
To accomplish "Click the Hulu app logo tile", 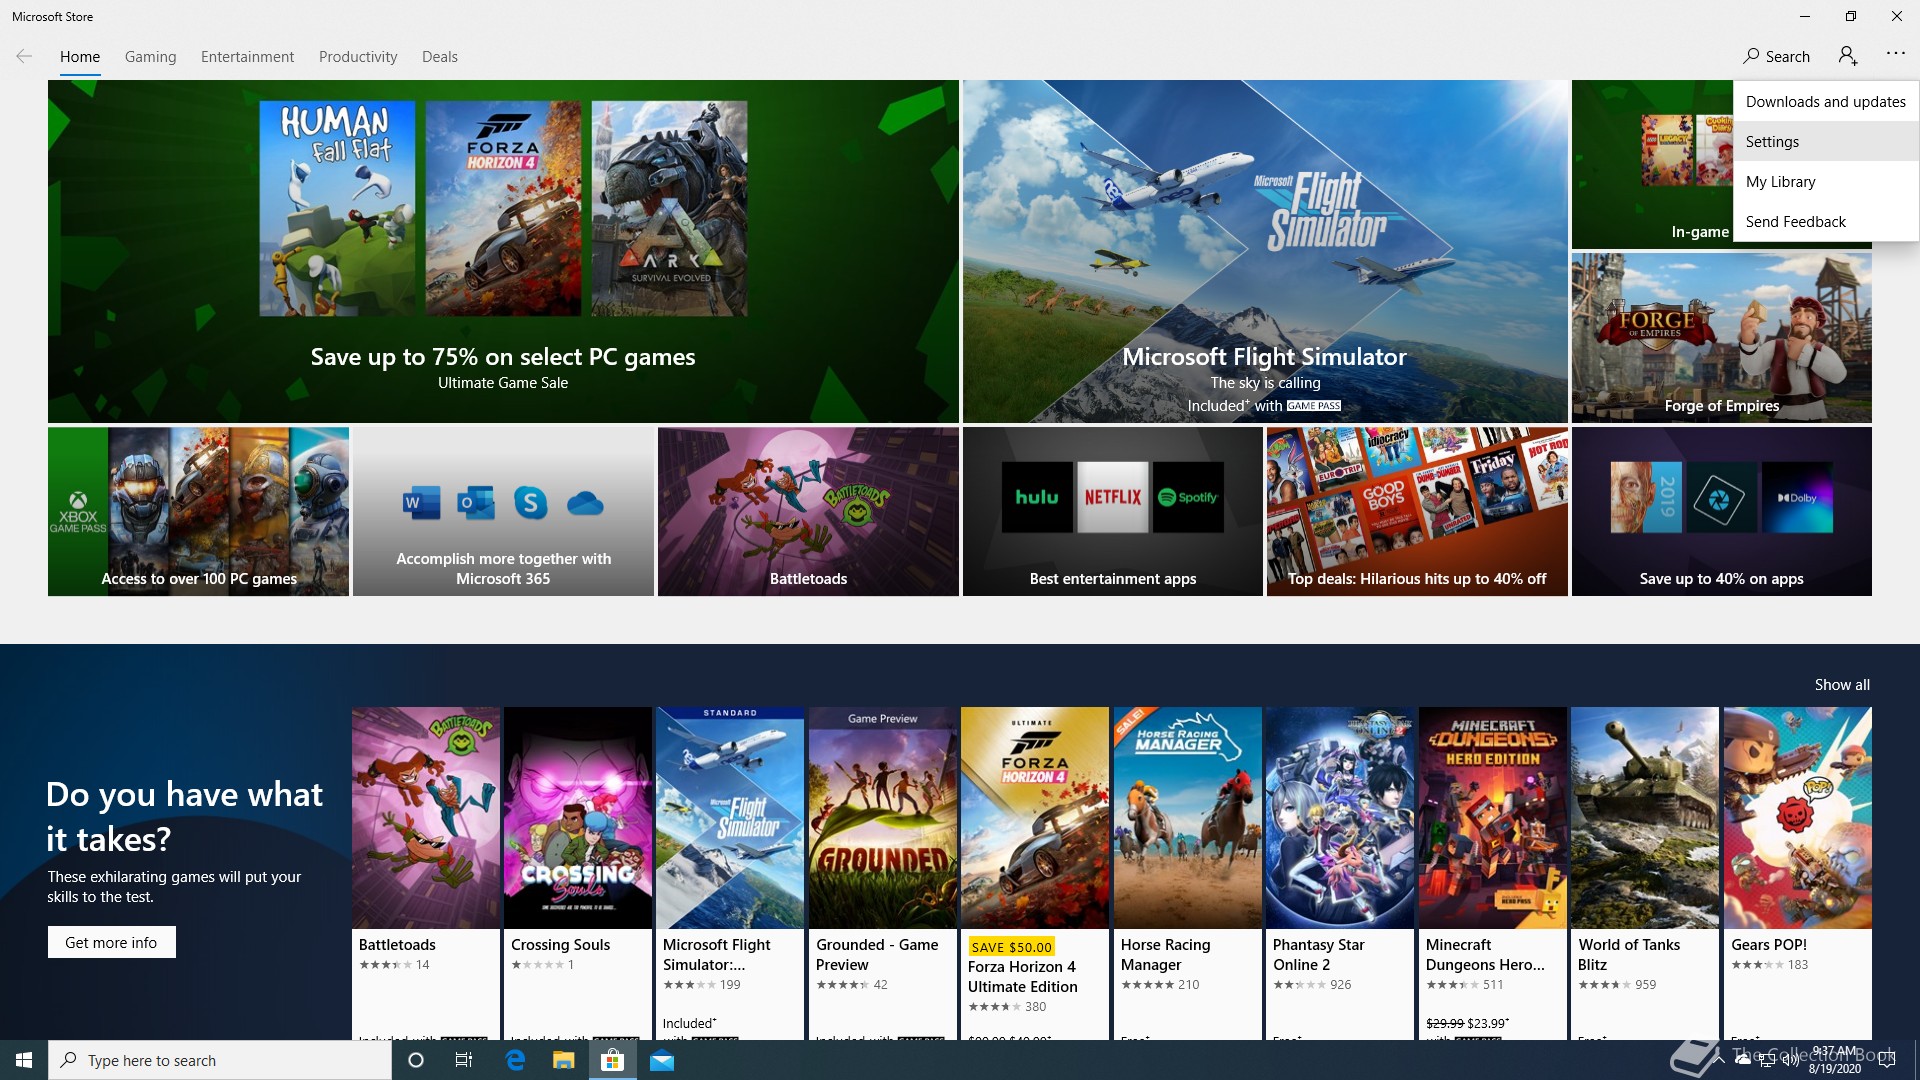I will pos(1037,497).
